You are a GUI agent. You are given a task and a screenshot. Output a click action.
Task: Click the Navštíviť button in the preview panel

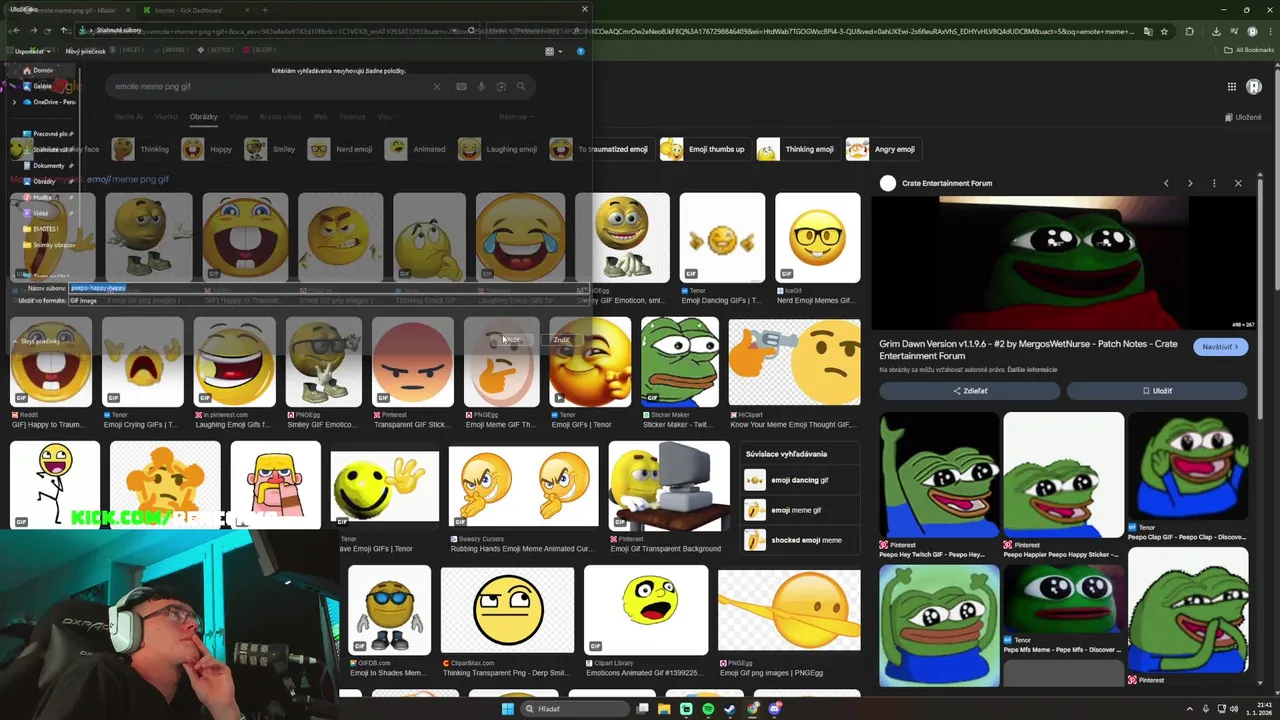pos(1220,347)
